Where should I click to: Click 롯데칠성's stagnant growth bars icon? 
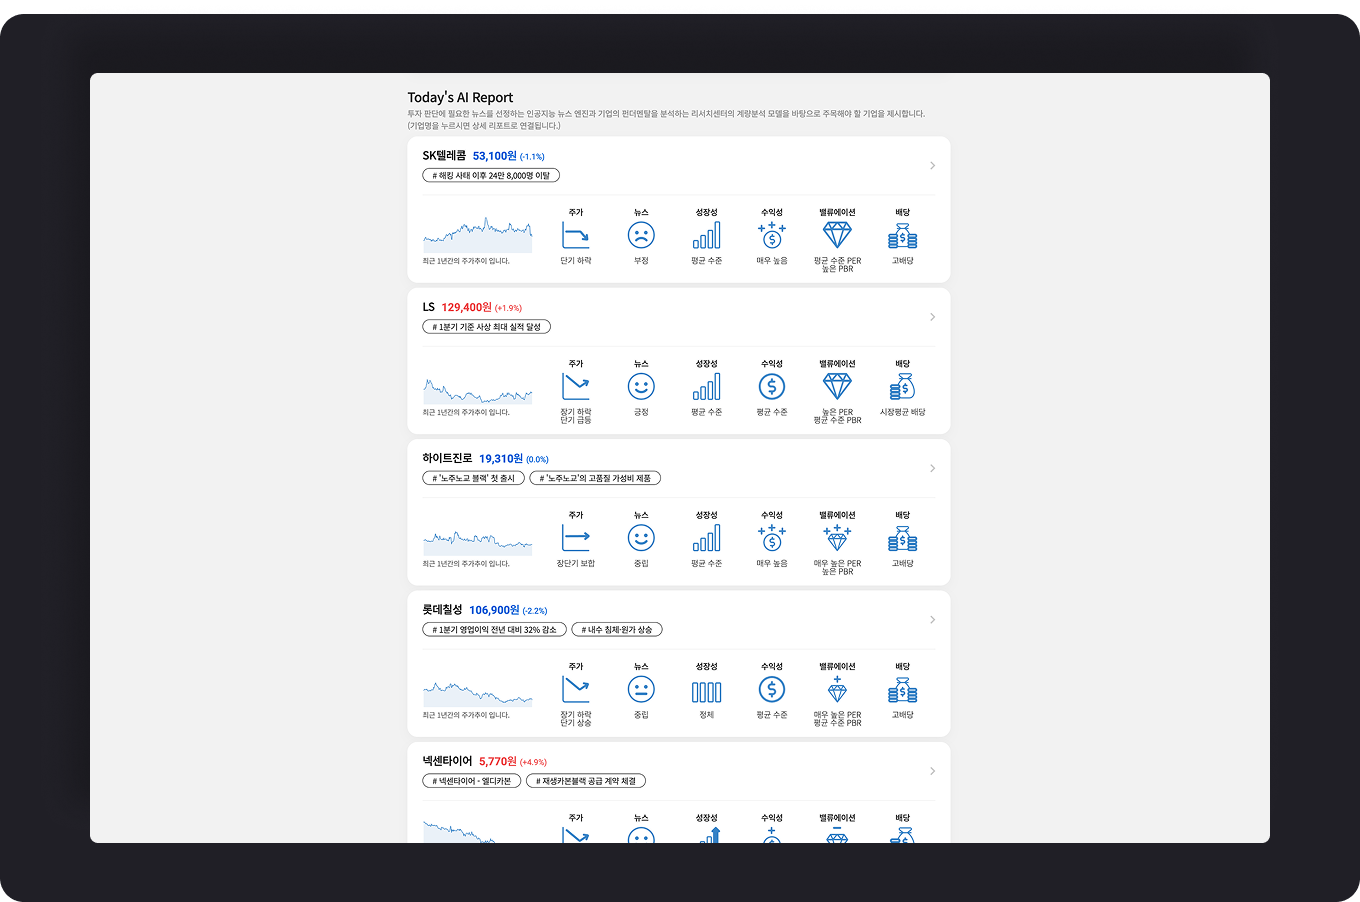coord(706,691)
